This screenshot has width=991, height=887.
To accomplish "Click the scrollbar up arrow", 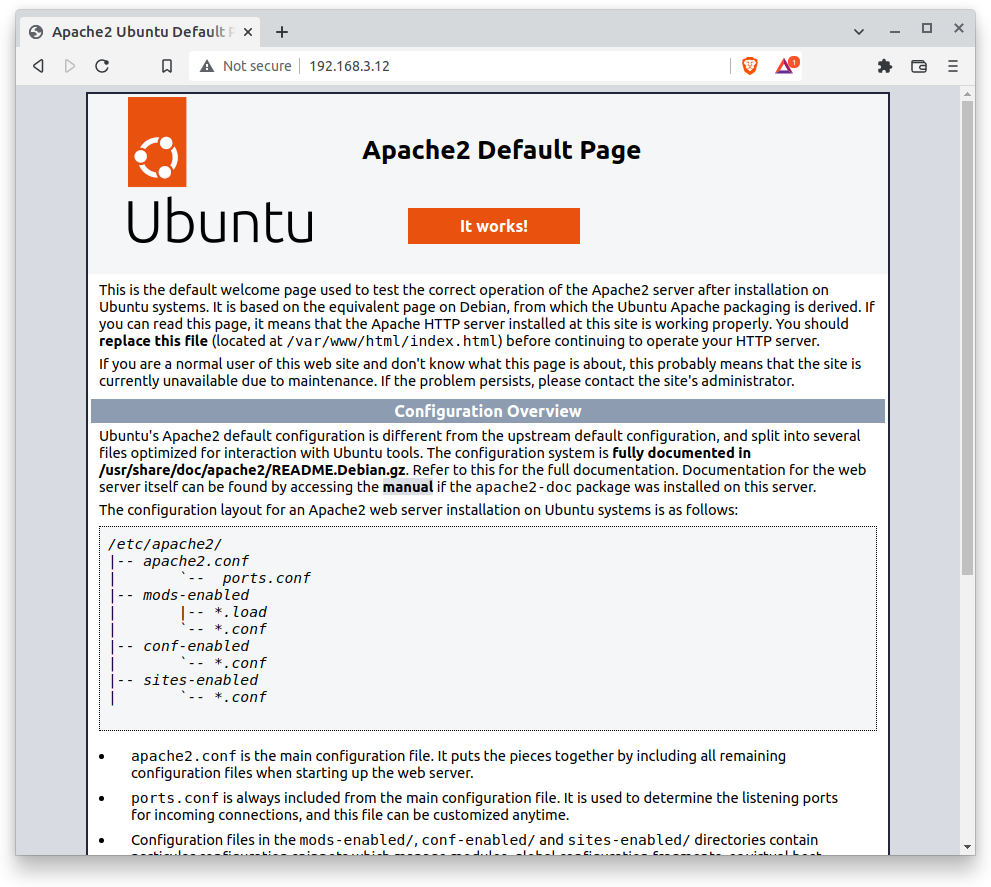I will (967, 94).
